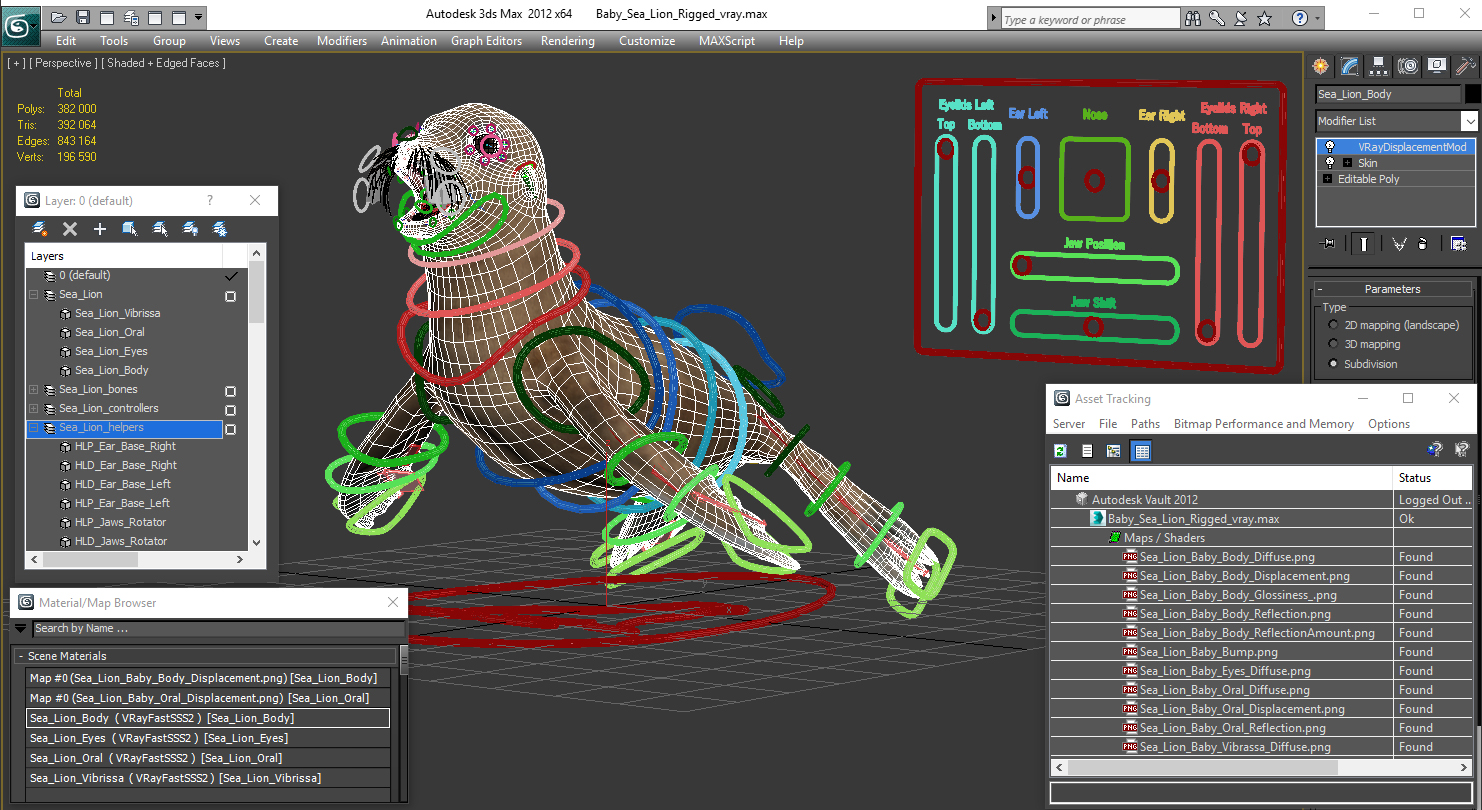1482x810 pixels.
Task: Click Freeze/Unfreeze All Layers icon
Action: pos(220,229)
